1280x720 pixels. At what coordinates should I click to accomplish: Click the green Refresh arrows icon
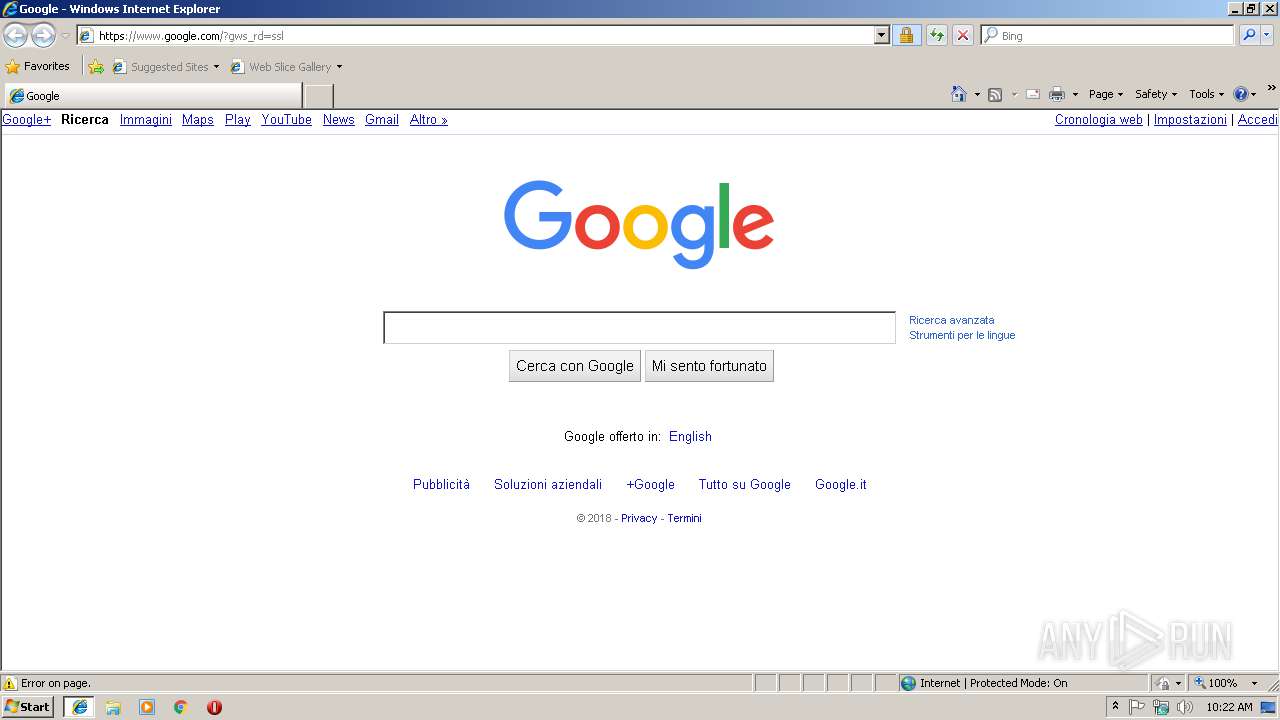pyautogui.click(x=936, y=36)
